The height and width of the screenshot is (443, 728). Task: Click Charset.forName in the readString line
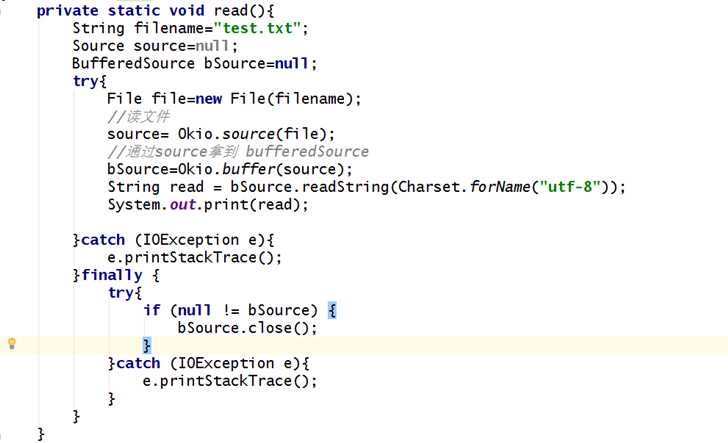(x=464, y=187)
